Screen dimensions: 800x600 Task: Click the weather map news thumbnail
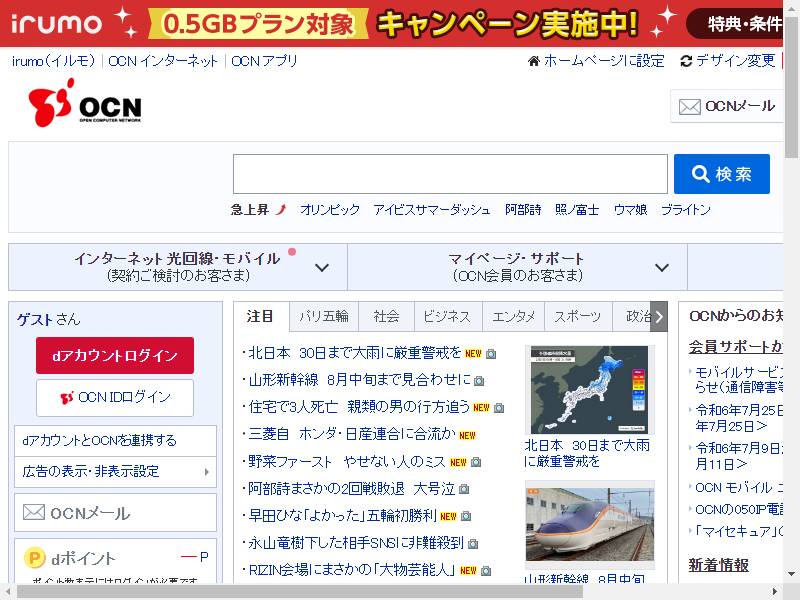click(589, 390)
